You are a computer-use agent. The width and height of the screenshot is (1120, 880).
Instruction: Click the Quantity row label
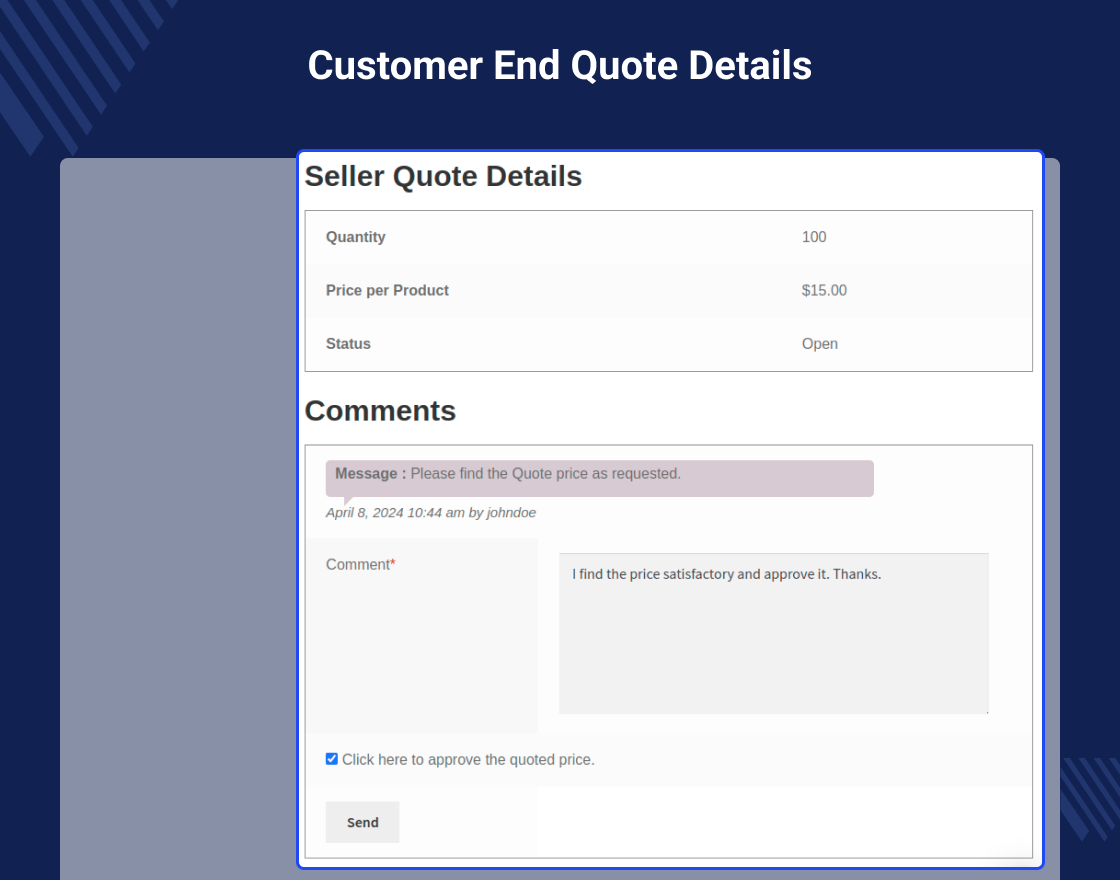click(x=356, y=237)
